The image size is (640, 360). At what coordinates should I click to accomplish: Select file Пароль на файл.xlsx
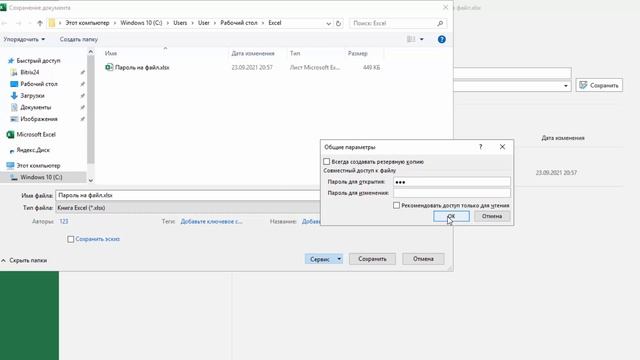142,67
